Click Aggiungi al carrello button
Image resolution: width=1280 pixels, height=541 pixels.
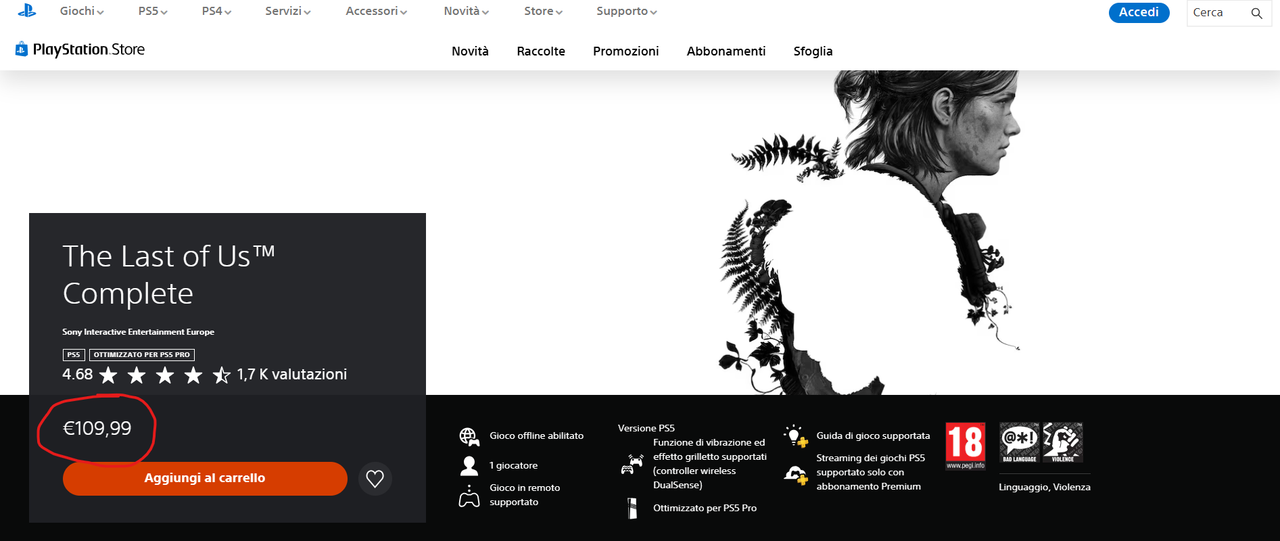click(x=205, y=479)
